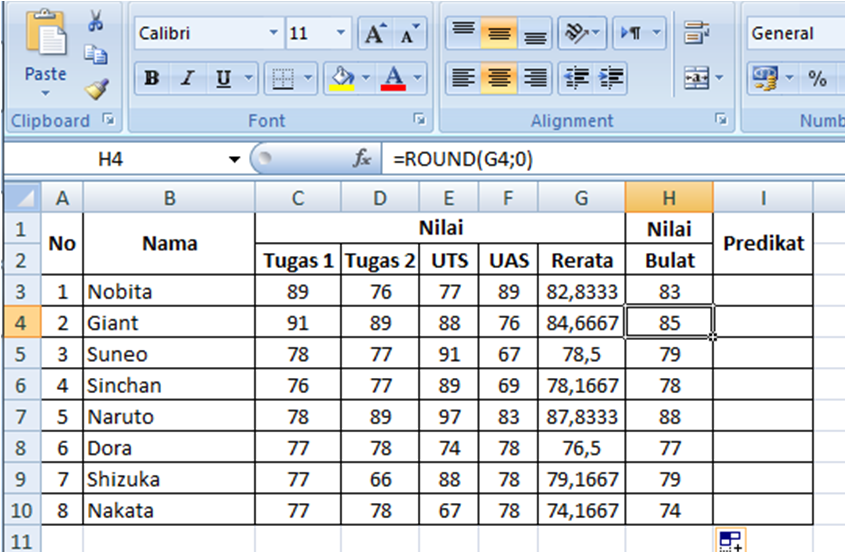Decrease font size with Shrink Font

point(410,33)
